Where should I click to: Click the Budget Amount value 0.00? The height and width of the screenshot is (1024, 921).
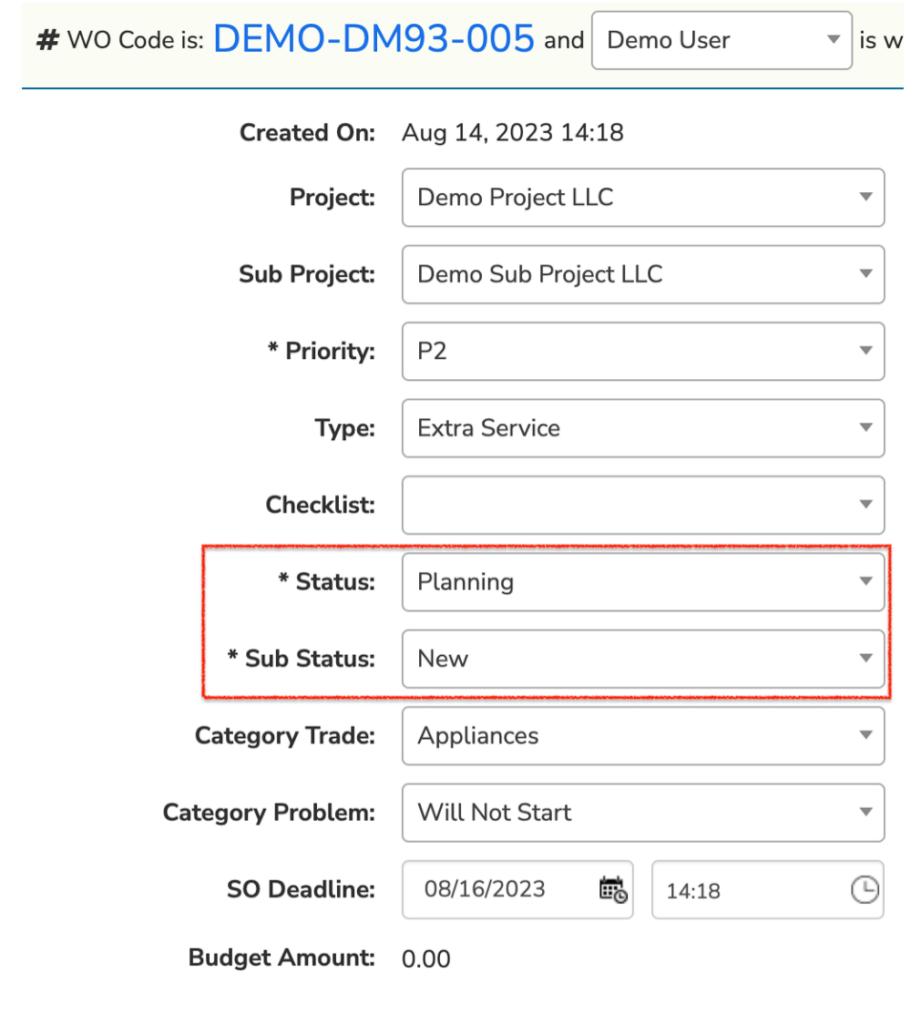coord(426,959)
